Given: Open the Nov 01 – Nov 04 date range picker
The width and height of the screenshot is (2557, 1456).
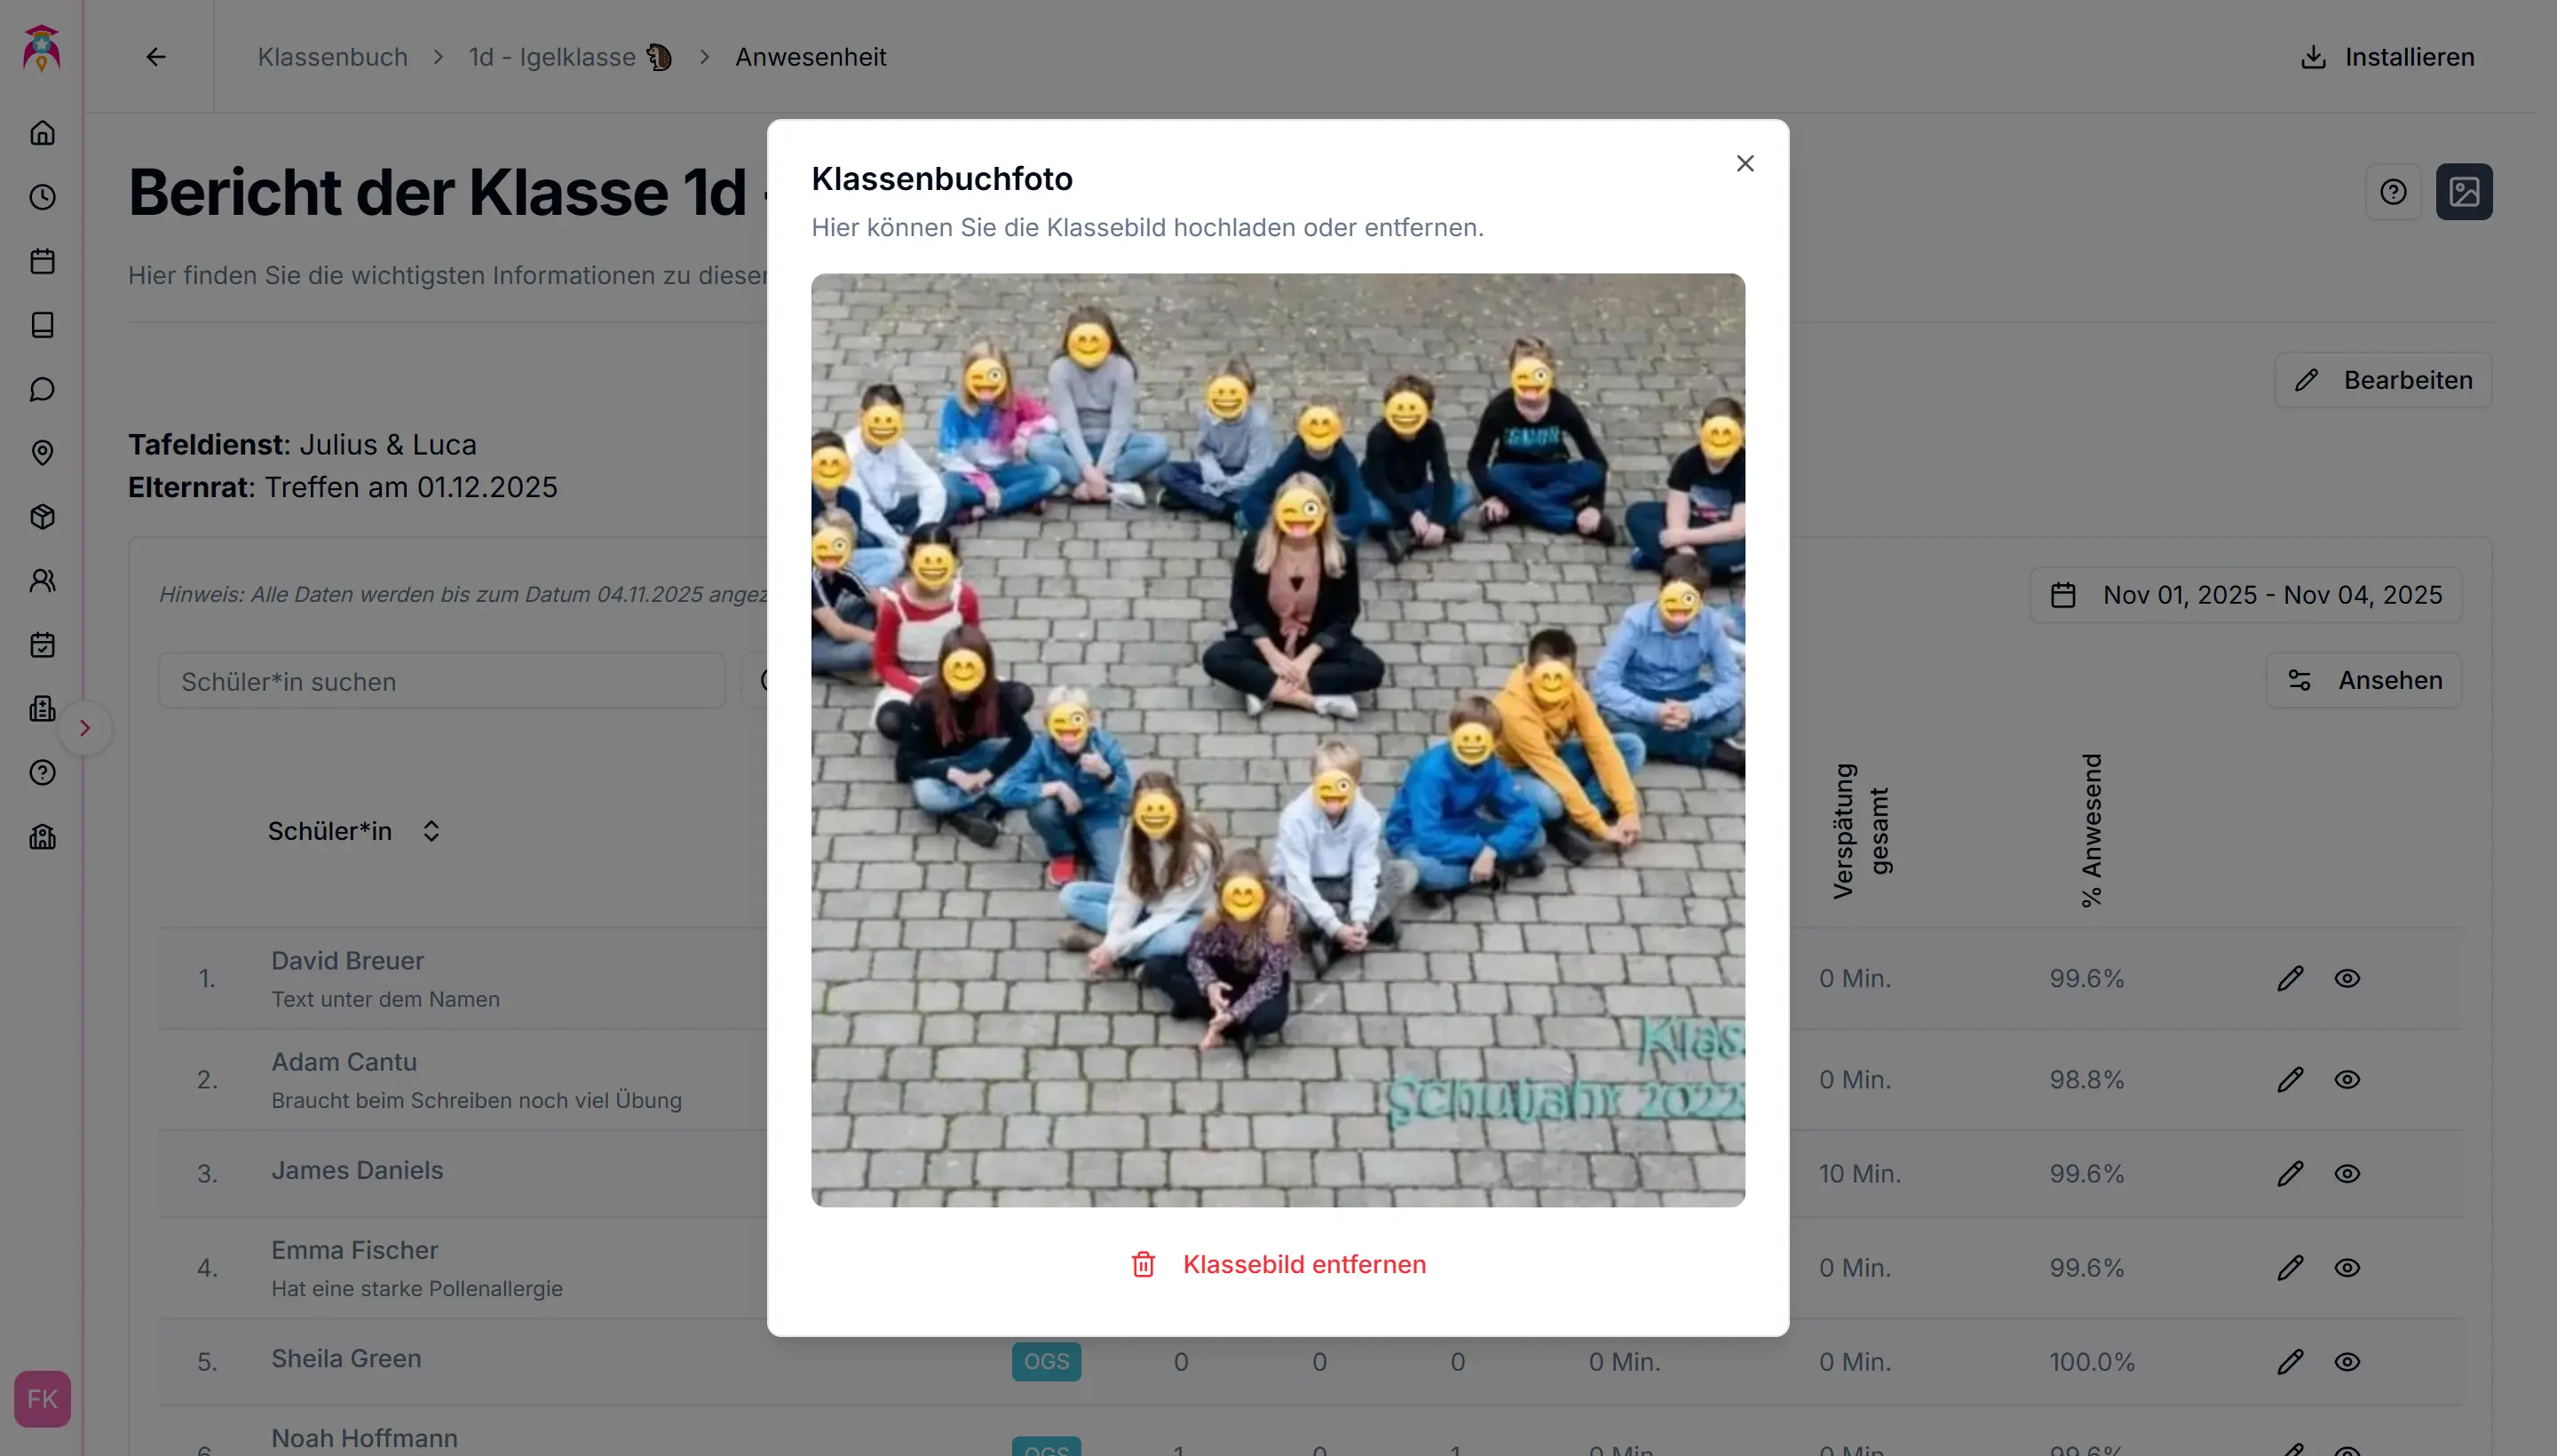Looking at the screenshot, I should tap(2245, 595).
